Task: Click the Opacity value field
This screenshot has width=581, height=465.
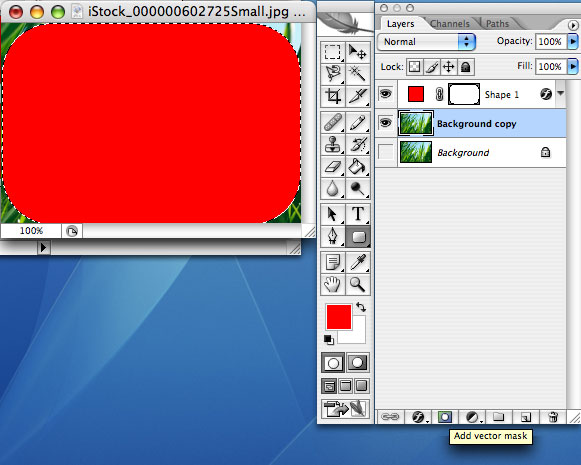Action: point(551,41)
